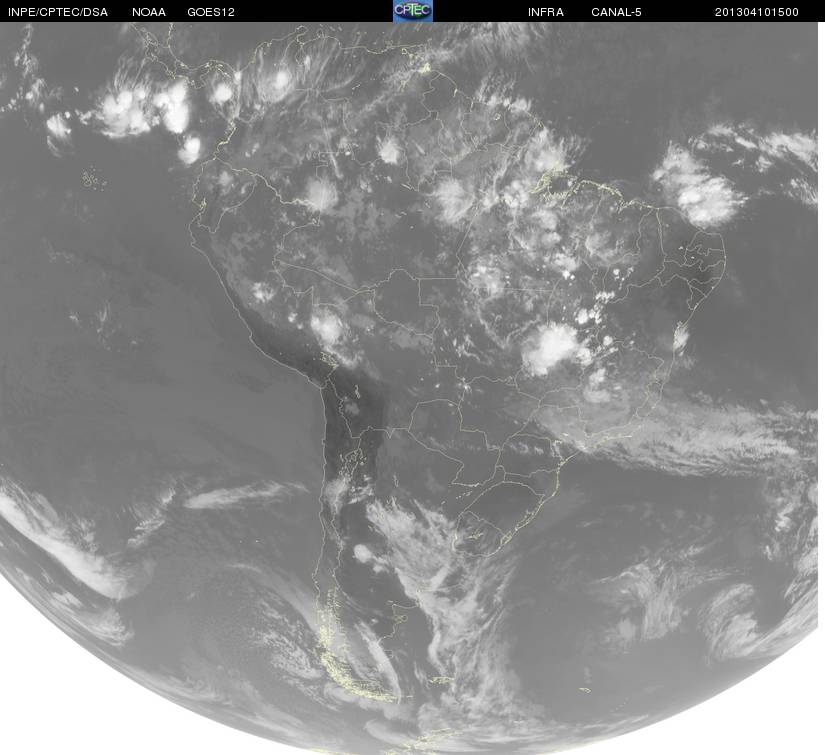Click the 201304101500 timestamp

pos(757,12)
